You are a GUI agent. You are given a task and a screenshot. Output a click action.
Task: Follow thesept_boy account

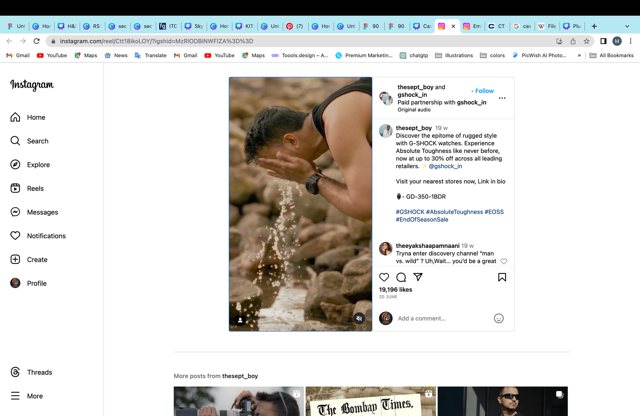[484, 91]
